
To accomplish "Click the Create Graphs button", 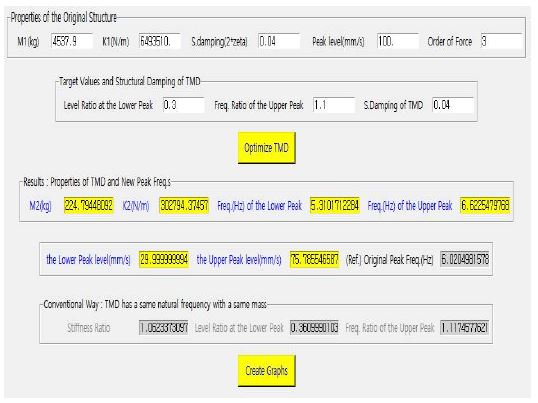I will (x=267, y=370).
